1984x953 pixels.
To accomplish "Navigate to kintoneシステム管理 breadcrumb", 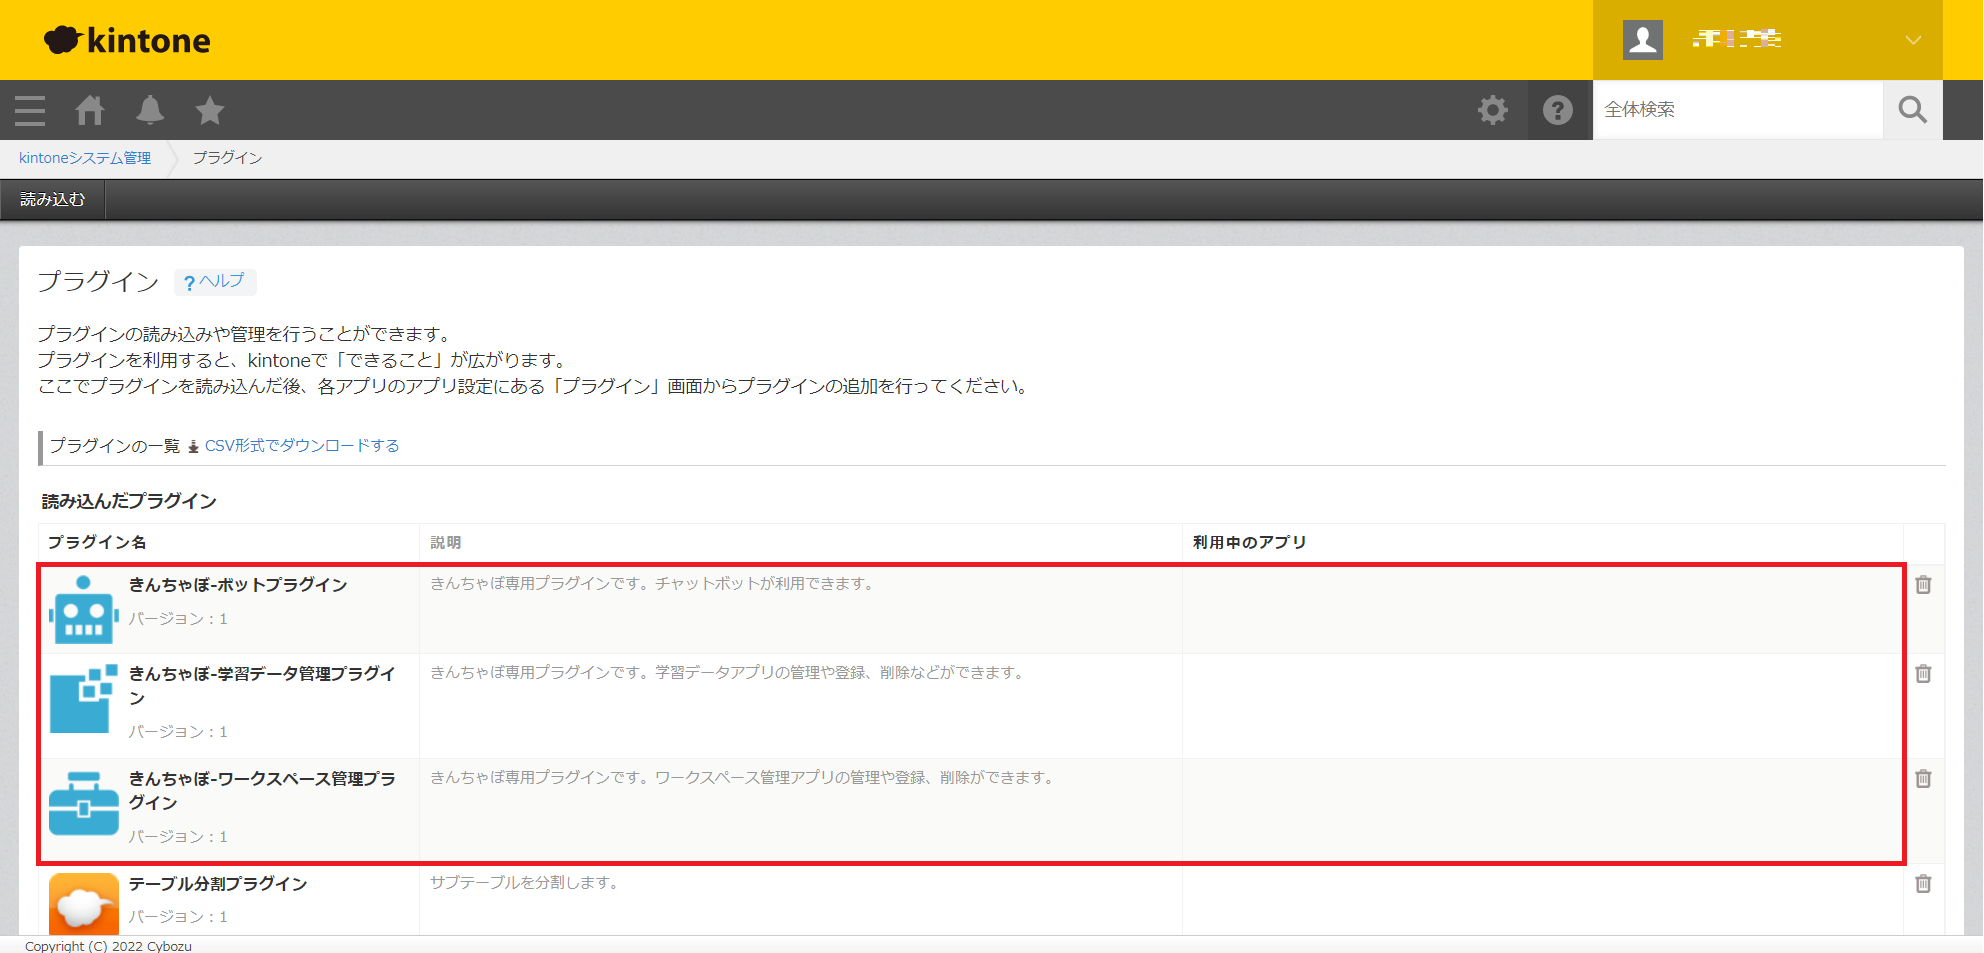I will pyautogui.click(x=85, y=158).
